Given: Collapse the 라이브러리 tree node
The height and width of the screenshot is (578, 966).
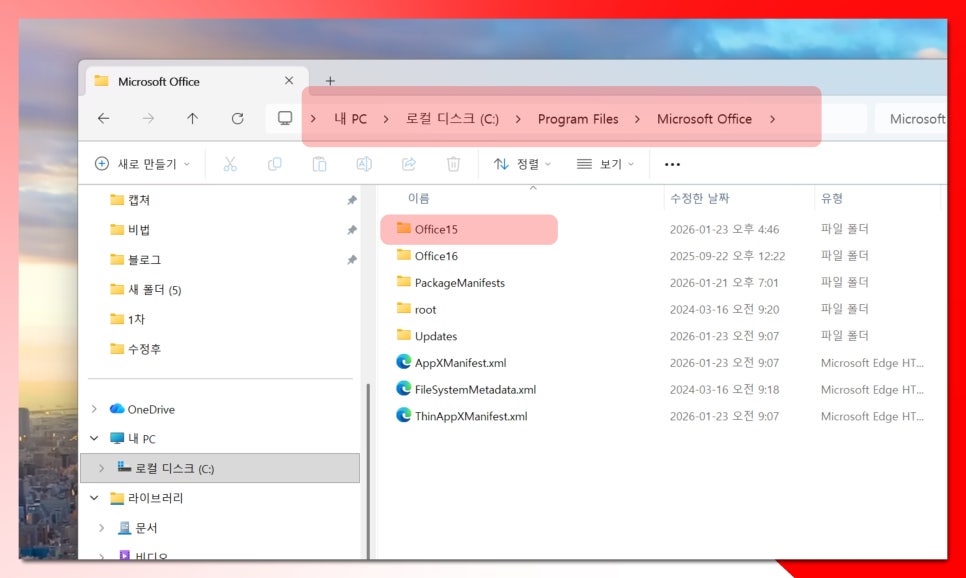Looking at the screenshot, I should [x=94, y=498].
